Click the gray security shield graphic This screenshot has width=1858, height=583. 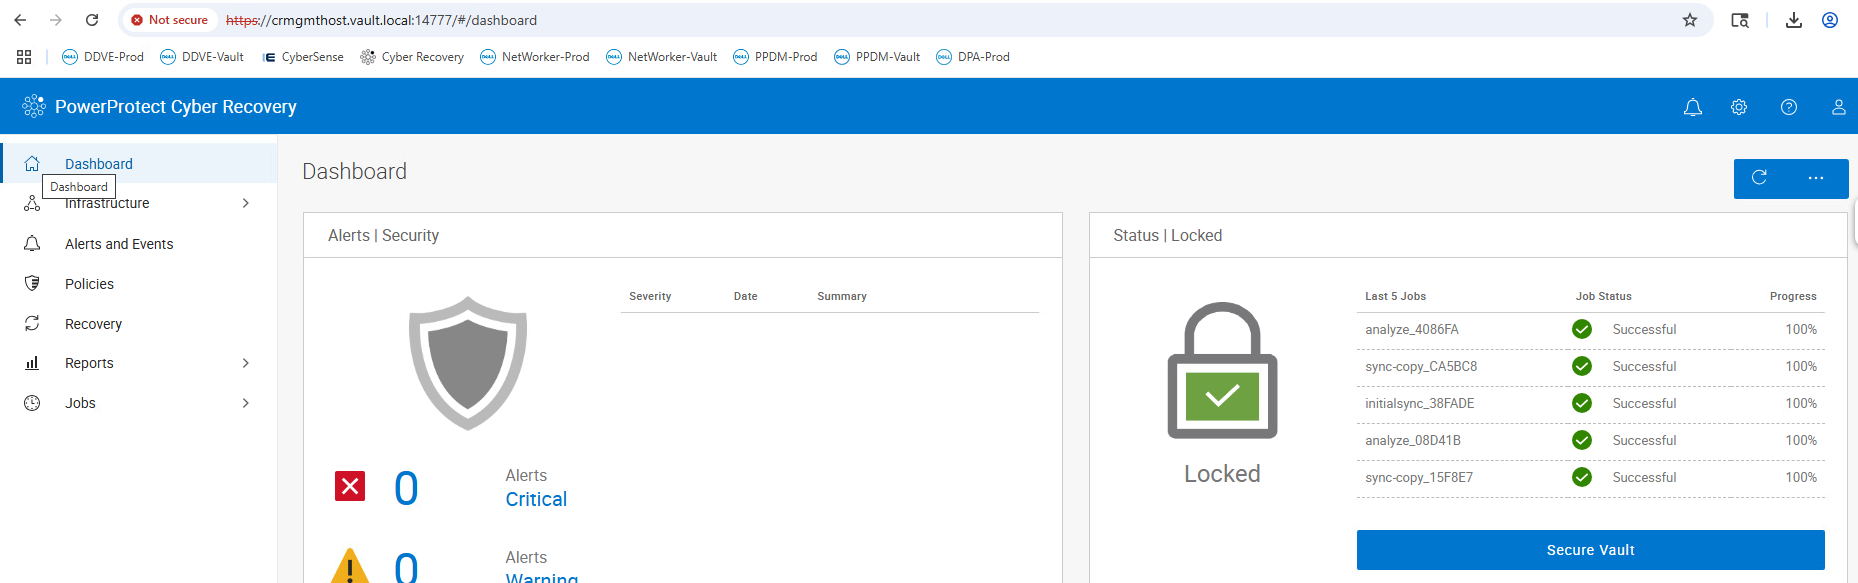[468, 363]
